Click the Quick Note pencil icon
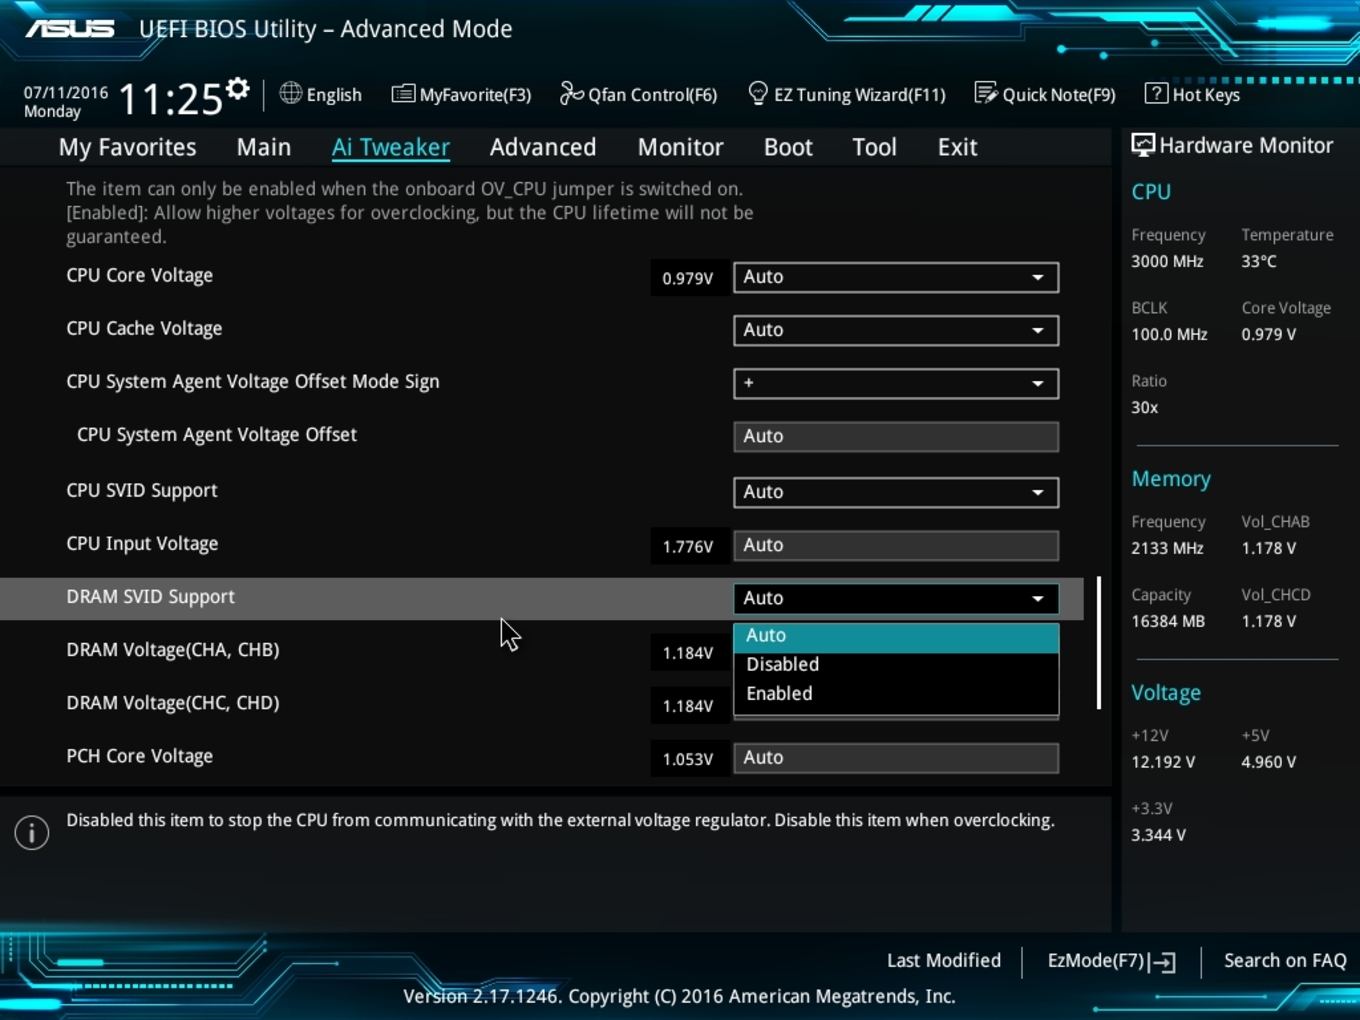The width and height of the screenshot is (1360, 1020). (x=986, y=94)
